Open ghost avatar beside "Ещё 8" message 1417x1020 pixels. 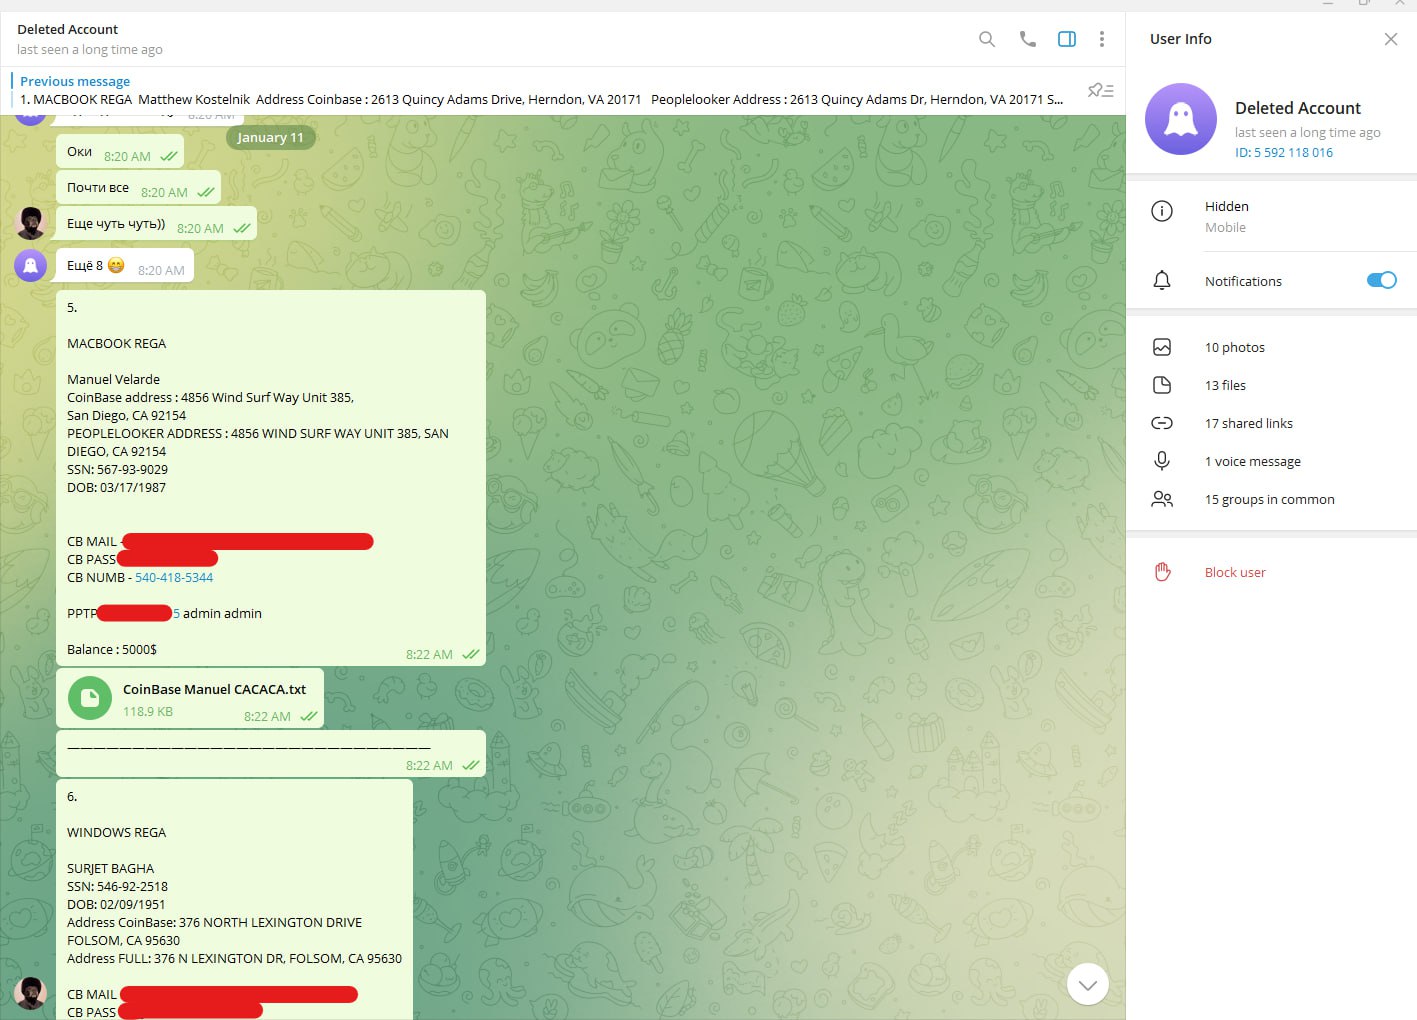coord(31,265)
